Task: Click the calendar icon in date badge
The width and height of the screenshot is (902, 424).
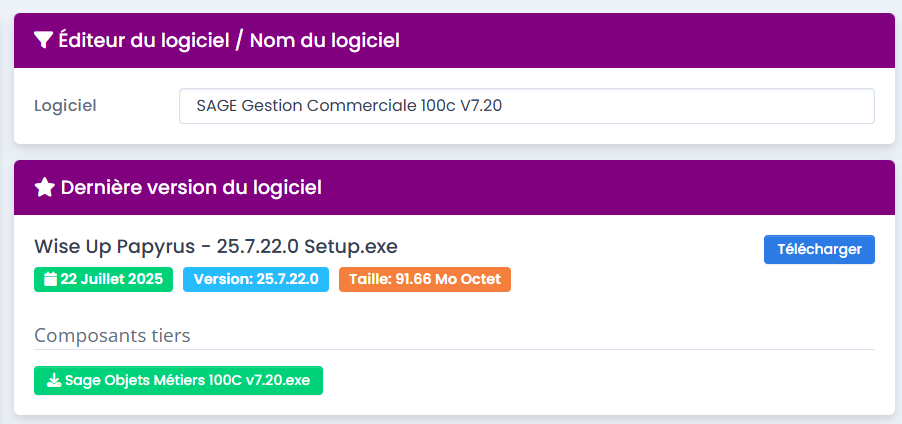Action: (x=50, y=279)
